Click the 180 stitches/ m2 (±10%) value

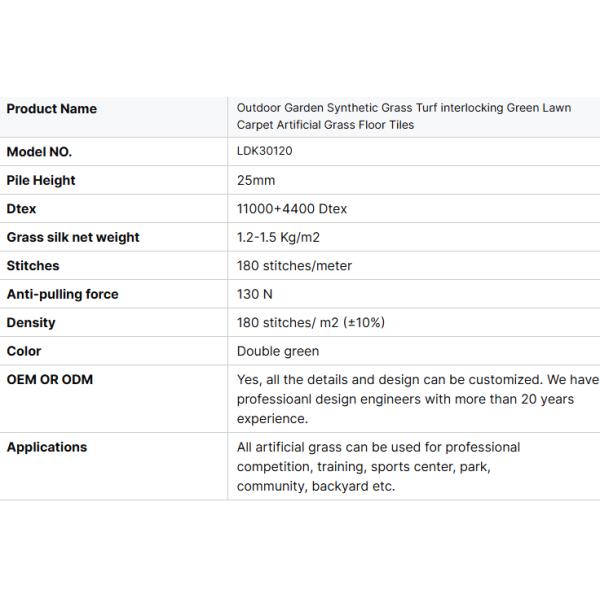pos(310,323)
